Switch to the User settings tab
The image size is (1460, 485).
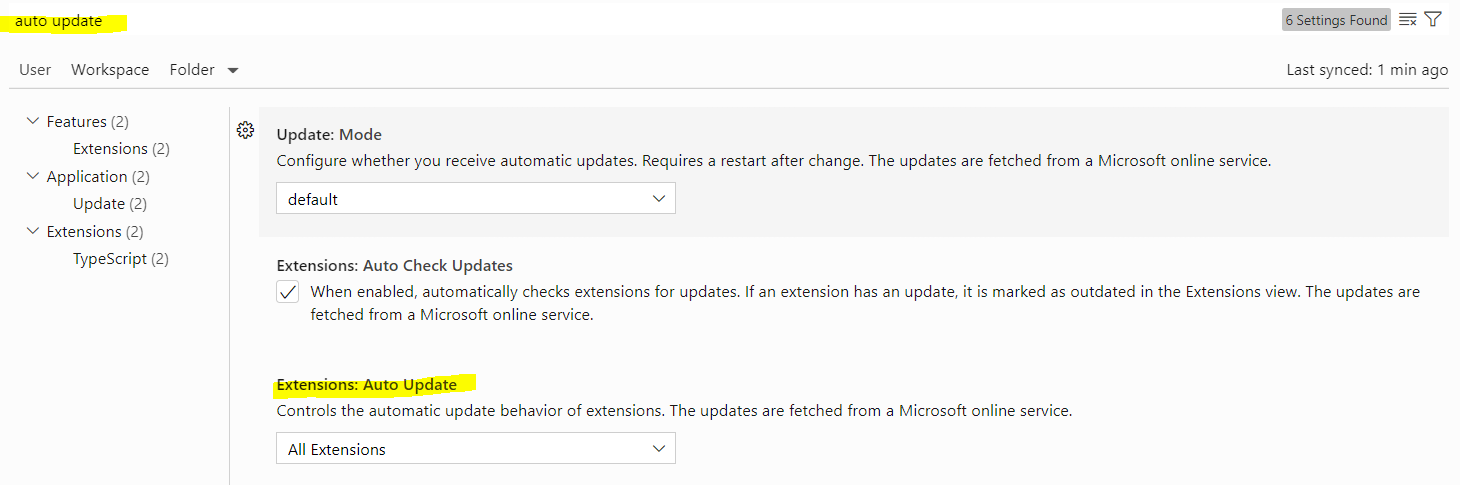click(x=35, y=70)
